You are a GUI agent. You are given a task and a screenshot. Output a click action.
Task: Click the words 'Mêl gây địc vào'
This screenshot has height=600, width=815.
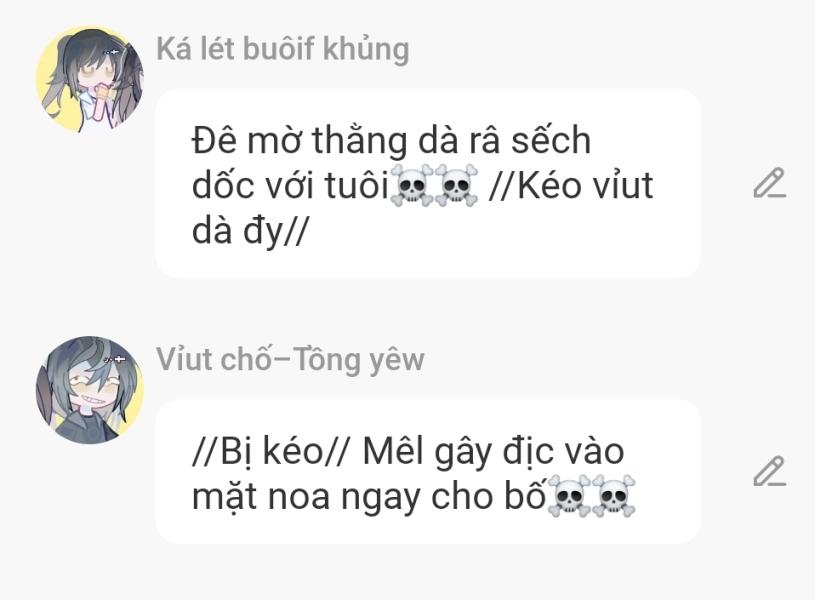[493, 451]
